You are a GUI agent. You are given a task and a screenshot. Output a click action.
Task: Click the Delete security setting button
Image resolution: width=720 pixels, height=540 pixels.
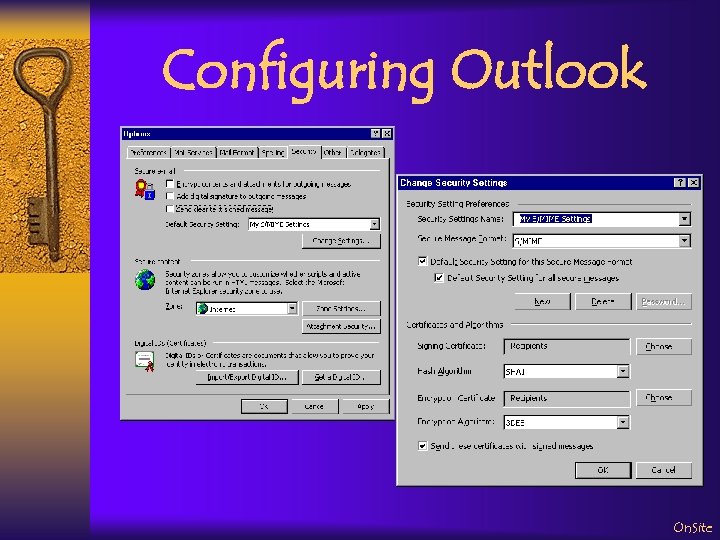603,302
